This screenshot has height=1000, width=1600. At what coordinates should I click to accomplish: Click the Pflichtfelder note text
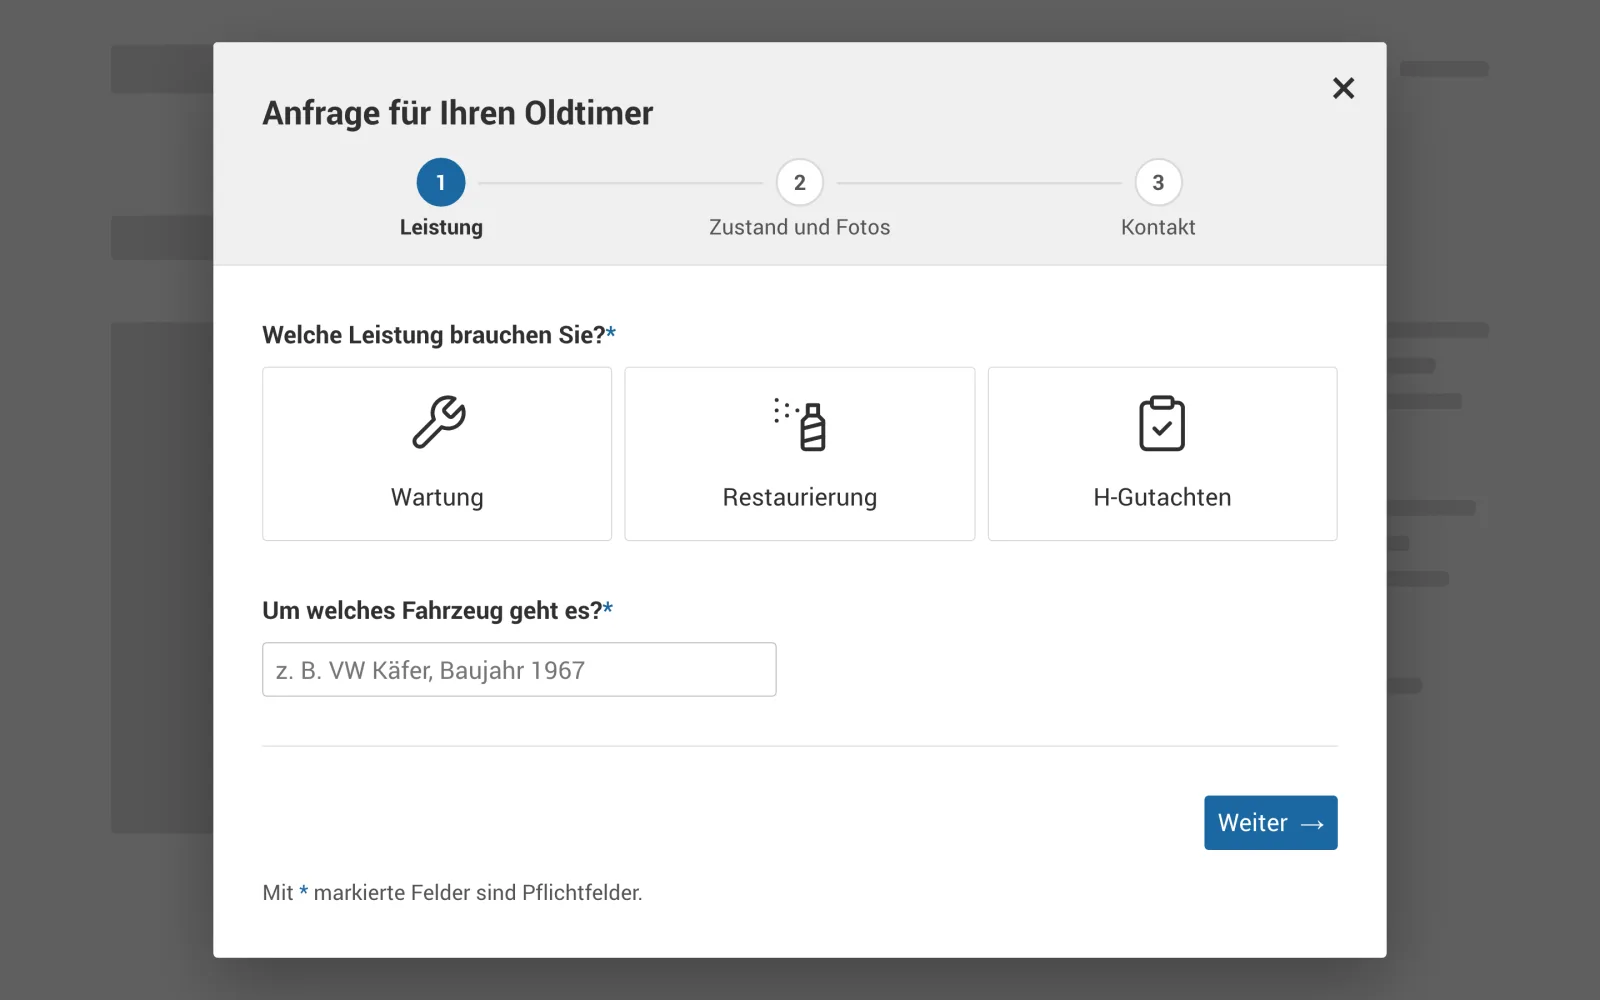[x=452, y=892]
